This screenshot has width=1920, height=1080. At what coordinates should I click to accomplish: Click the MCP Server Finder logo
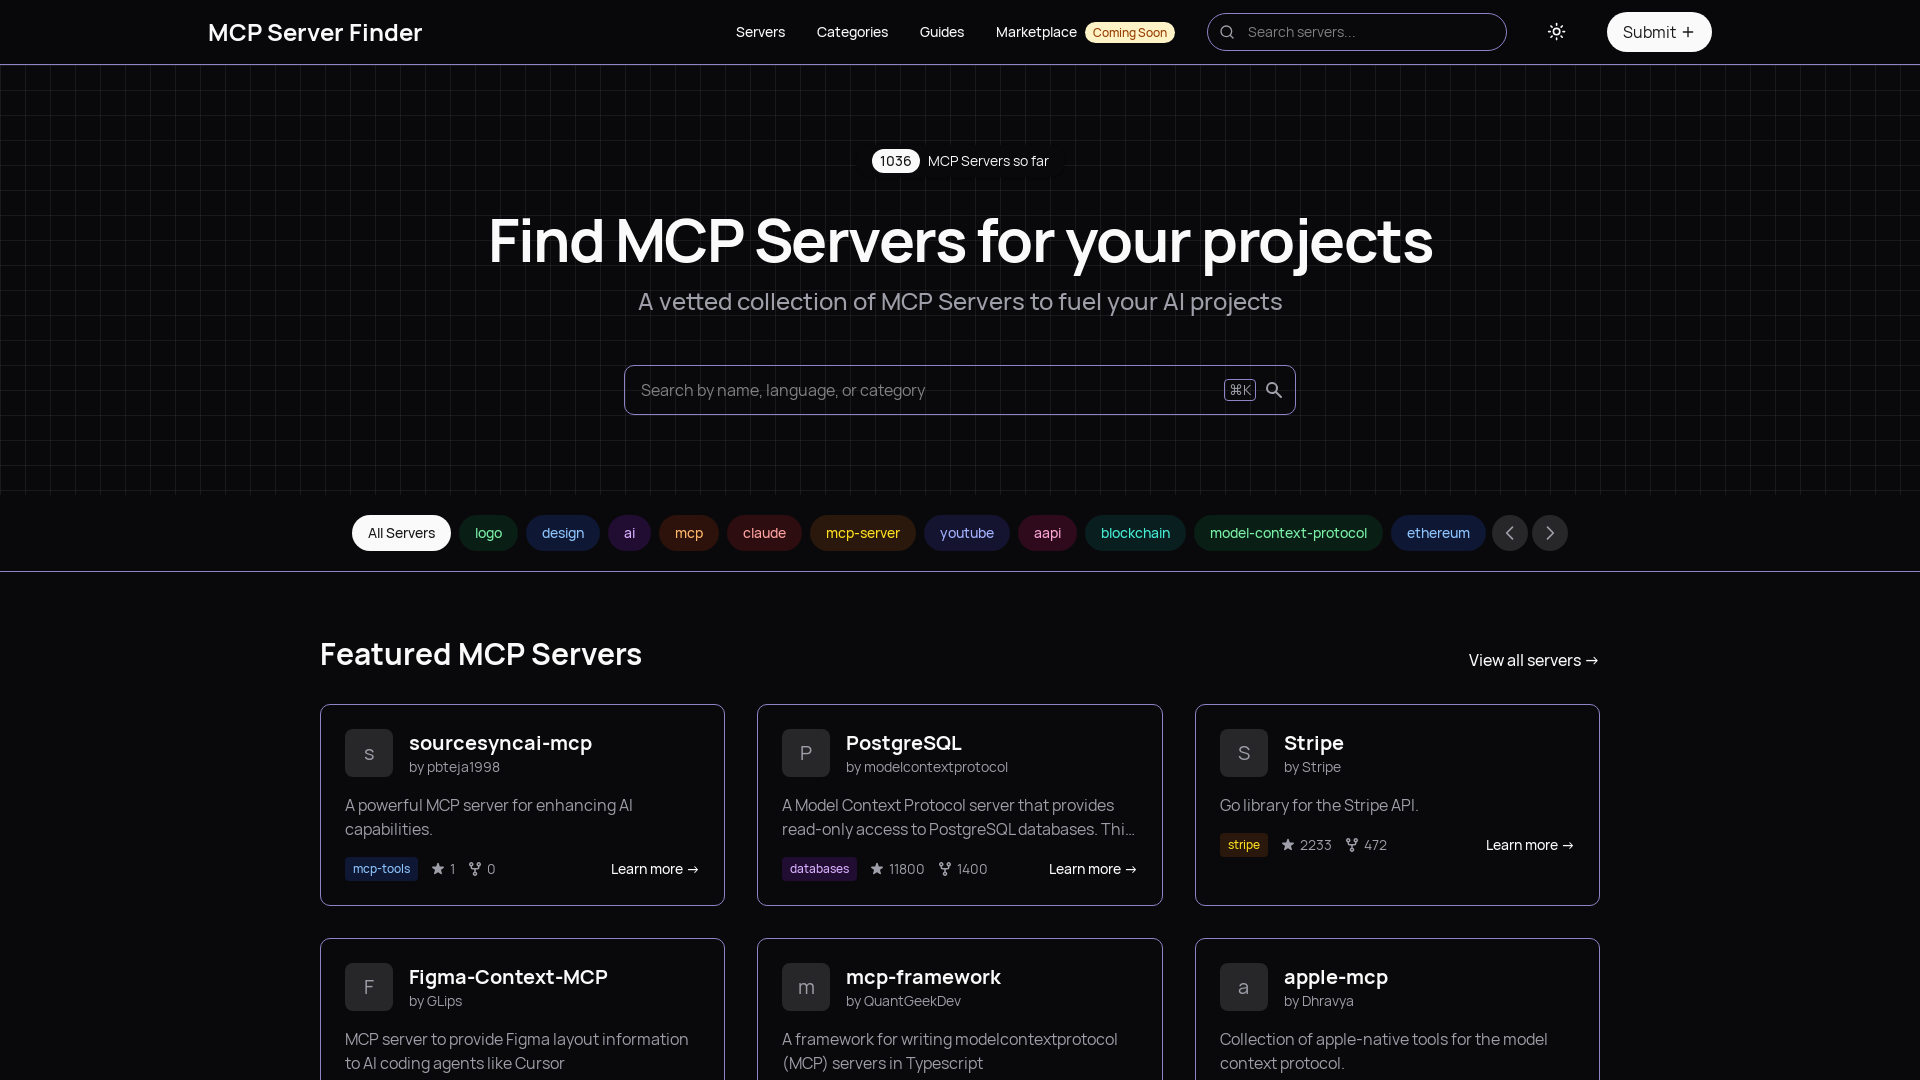pos(315,32)
